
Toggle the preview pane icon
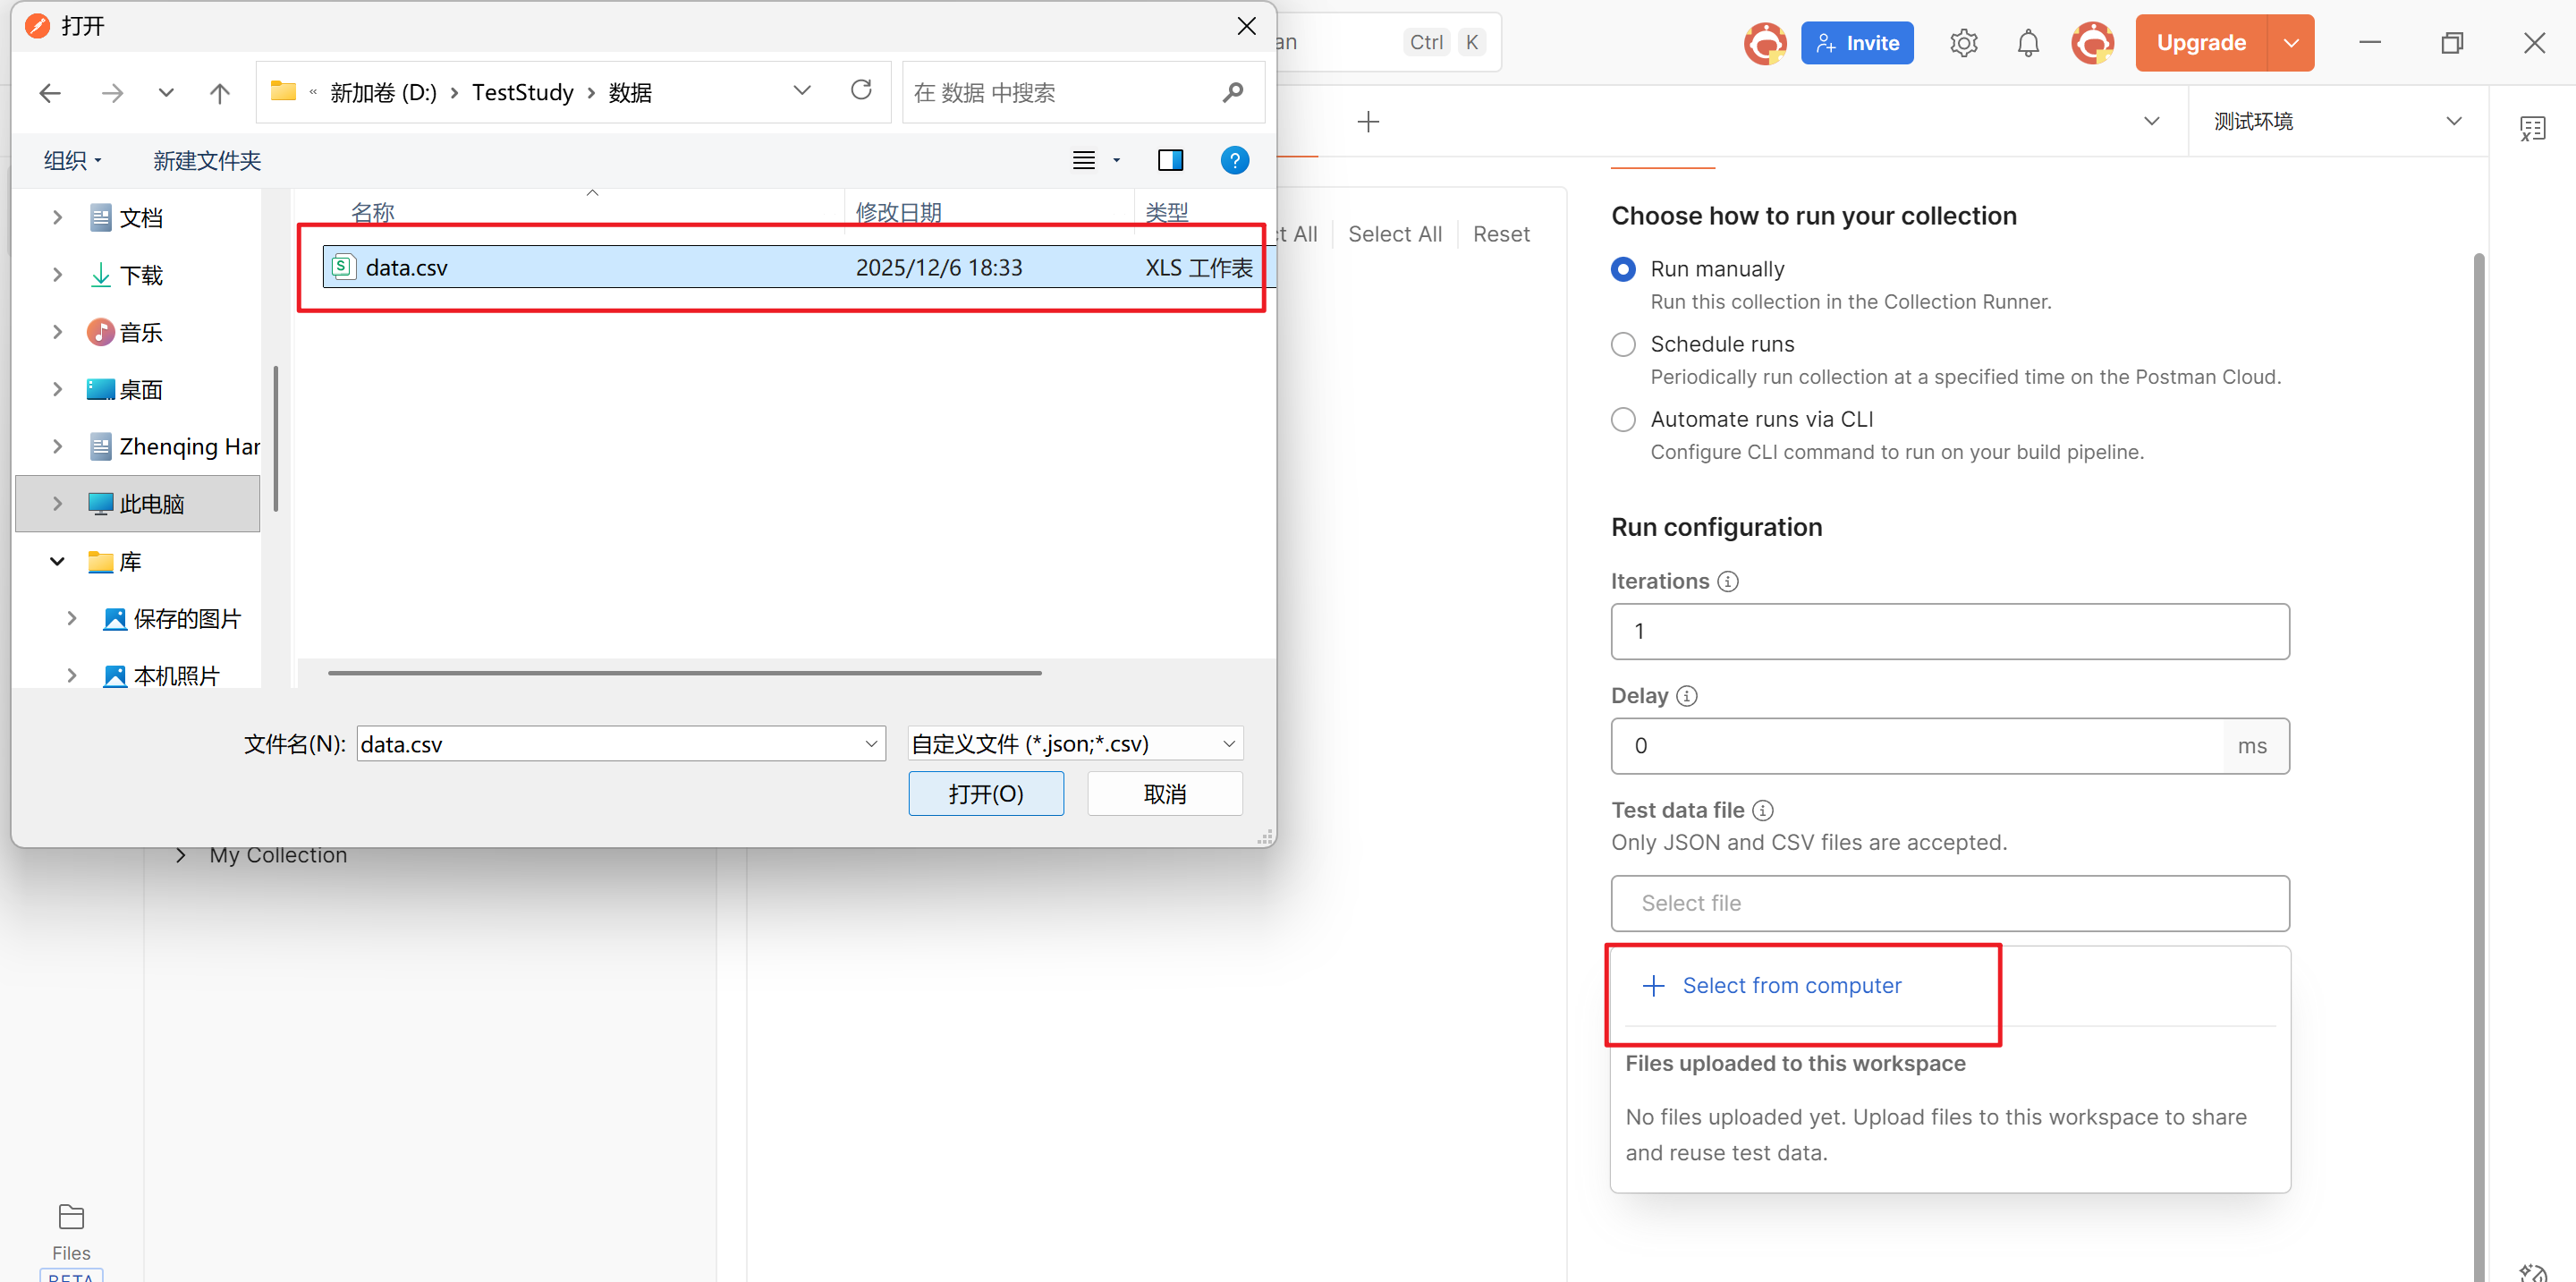click(x=1170, y=160)
